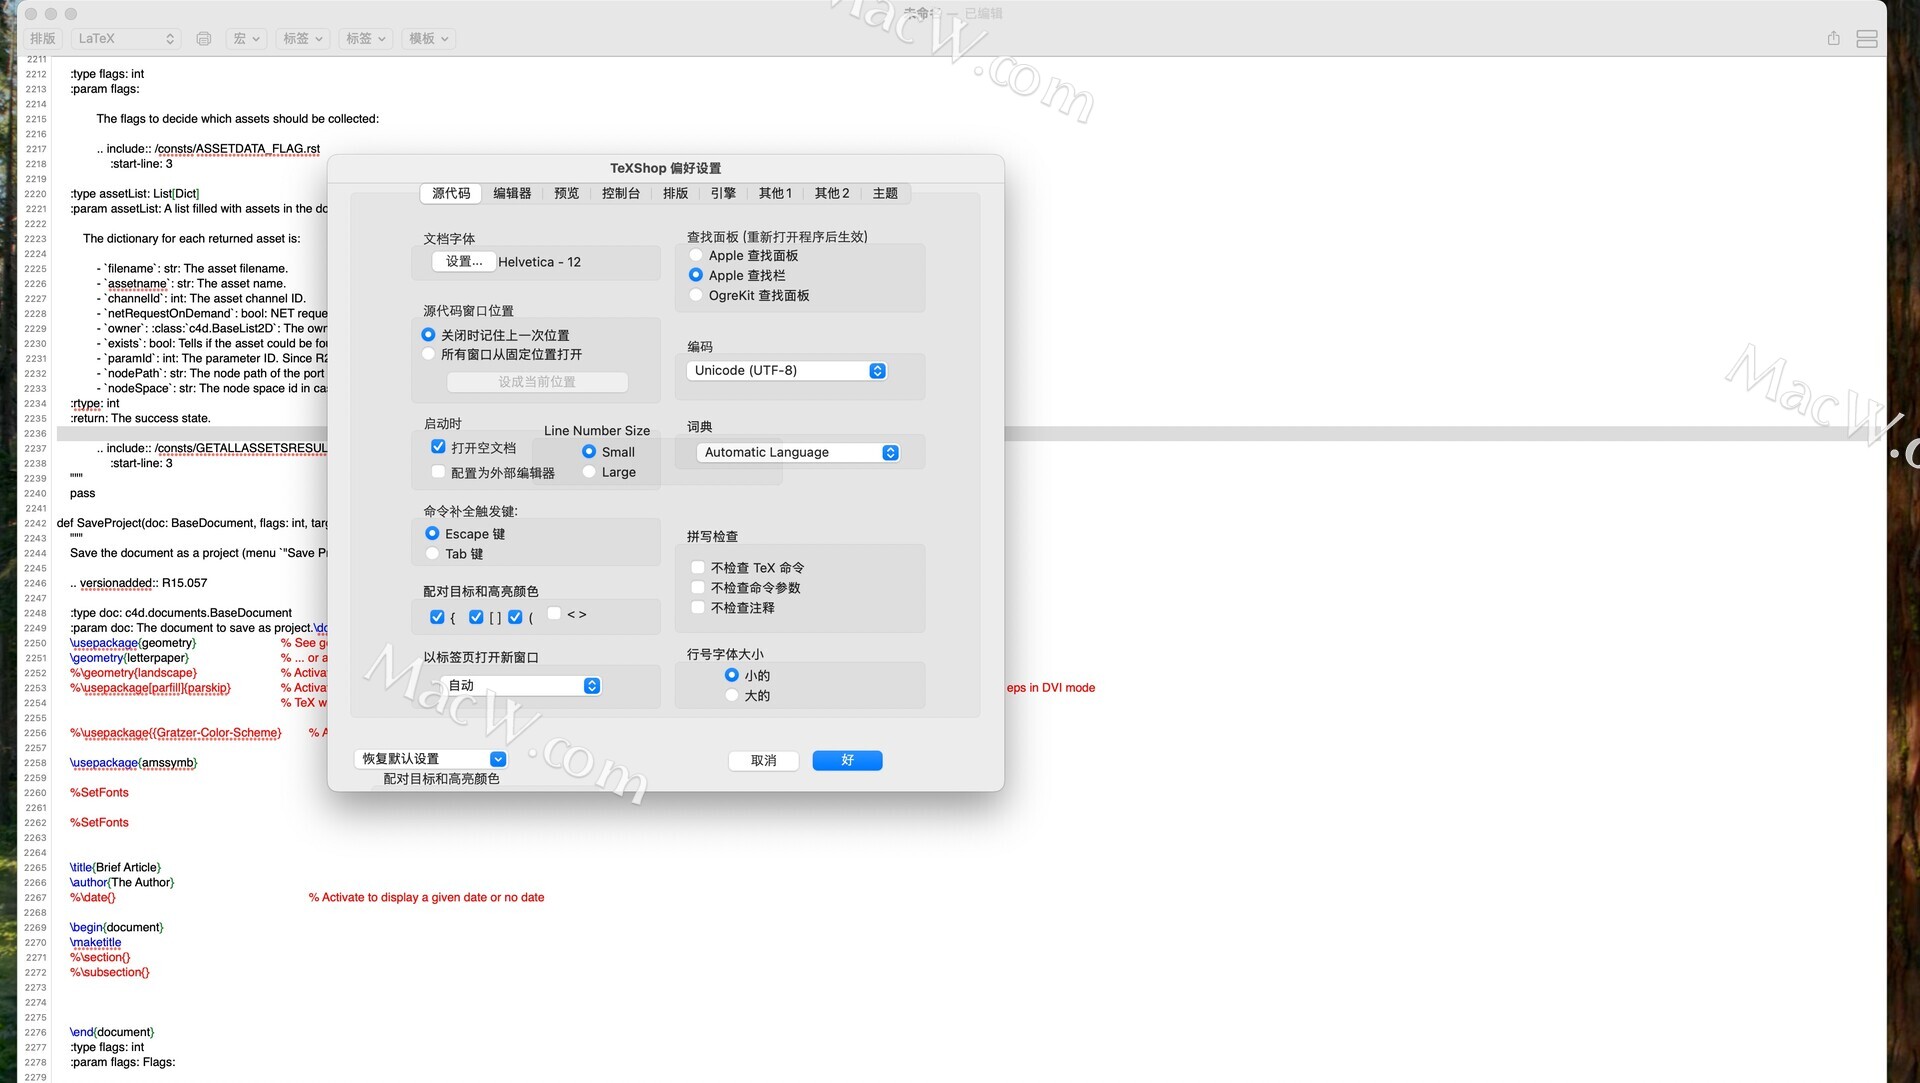Toggle square bracket [ ] matching checkbox
The image size is (1920, 1083).
point(476,617)
